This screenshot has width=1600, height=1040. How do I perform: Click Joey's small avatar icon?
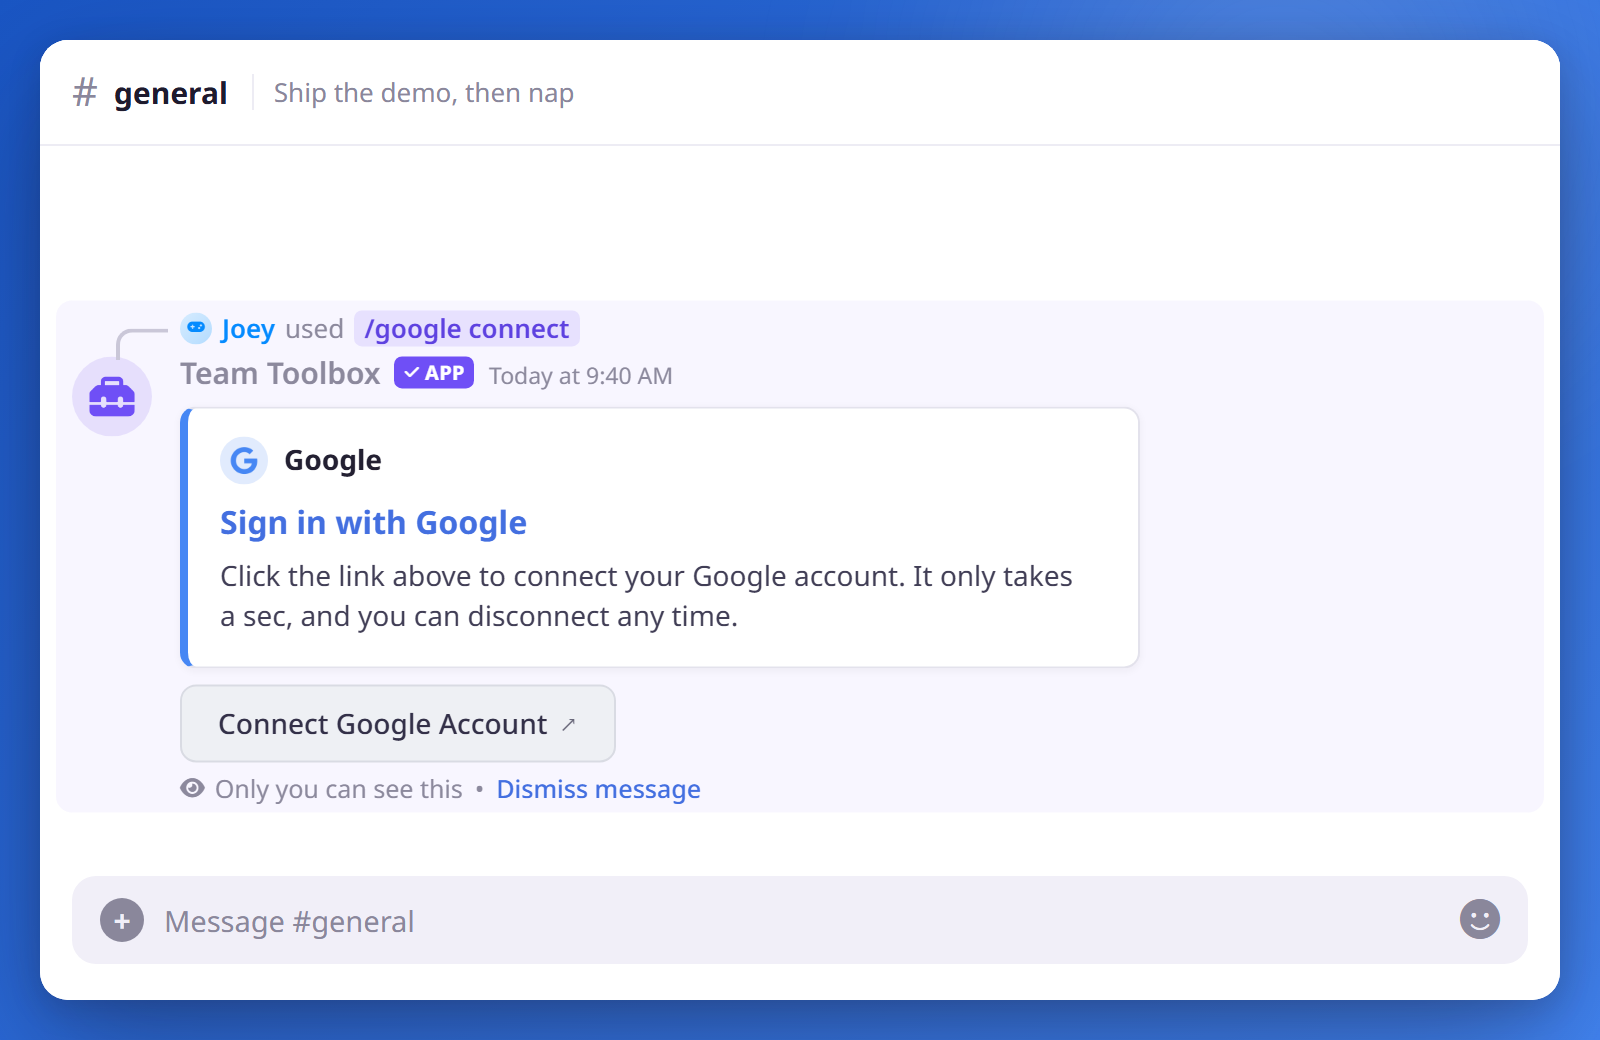pyautogui.click(x=196, y=328)
